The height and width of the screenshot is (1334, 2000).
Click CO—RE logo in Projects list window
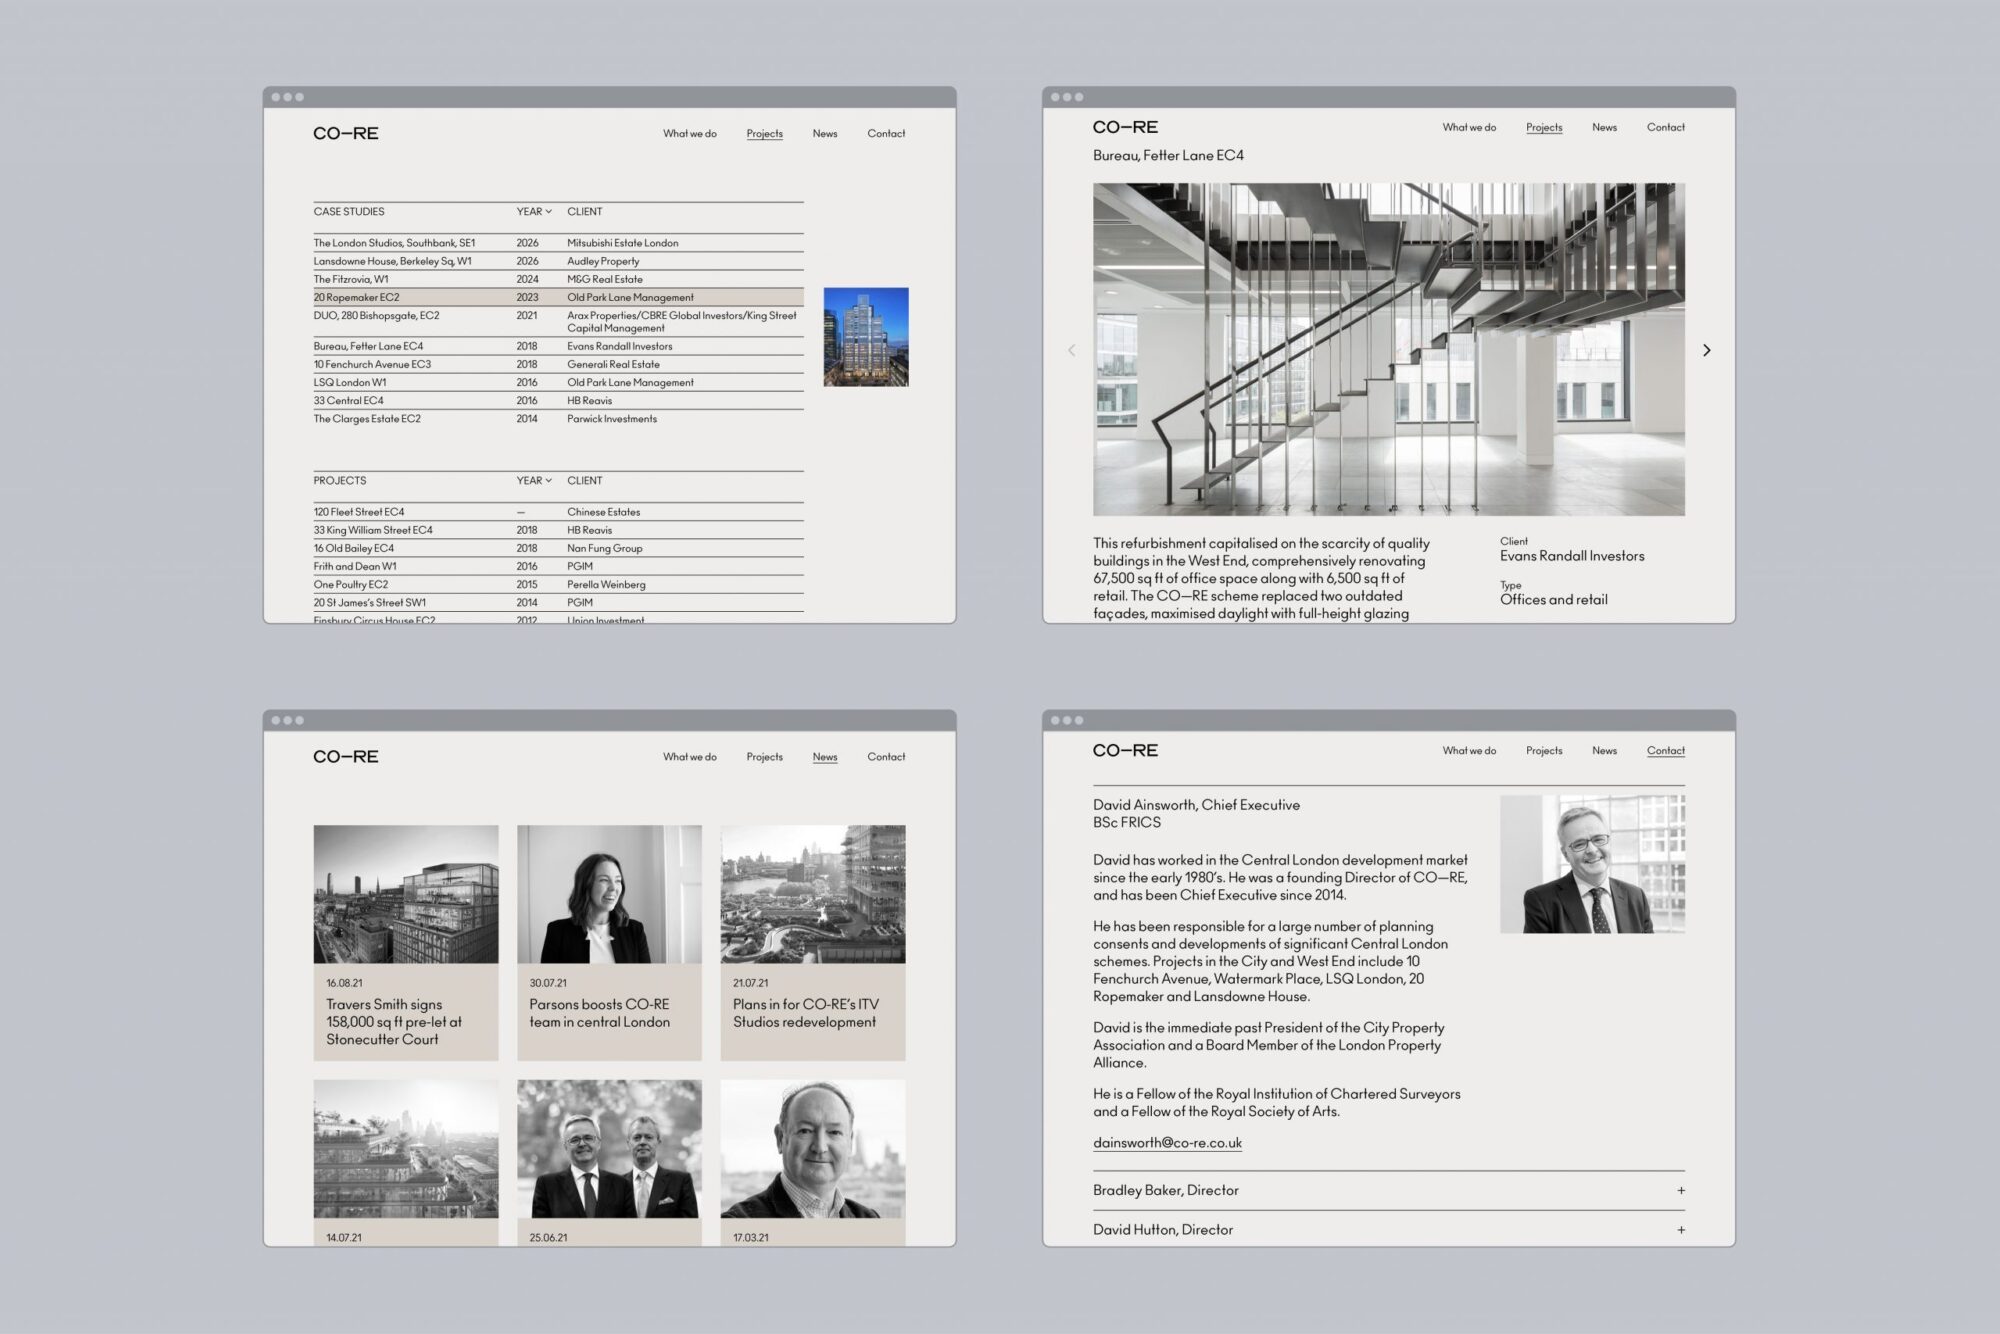click(346, 134)
